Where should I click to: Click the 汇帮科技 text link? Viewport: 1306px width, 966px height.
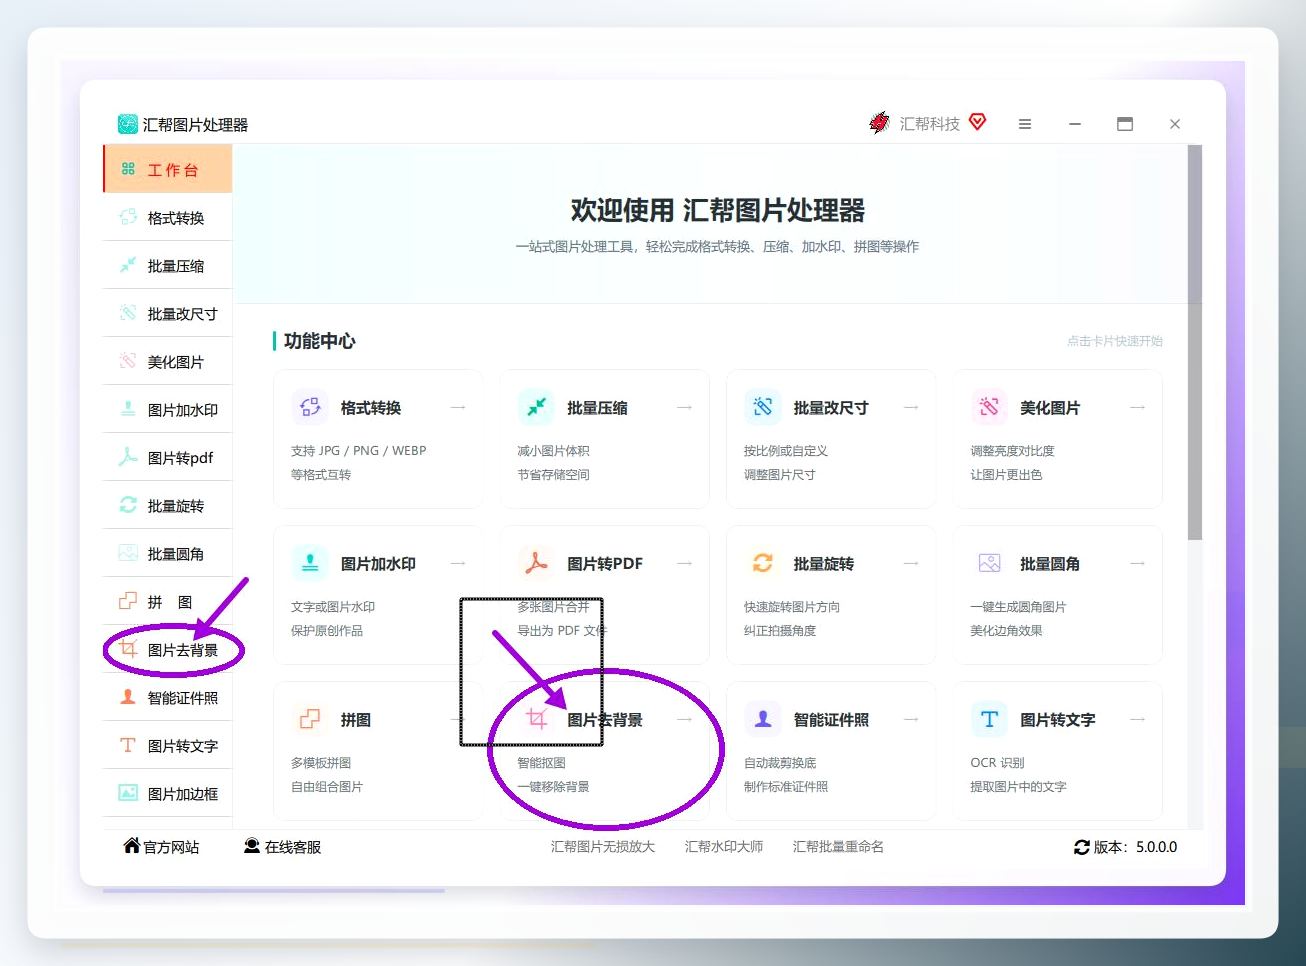click(x=929, y=124)
